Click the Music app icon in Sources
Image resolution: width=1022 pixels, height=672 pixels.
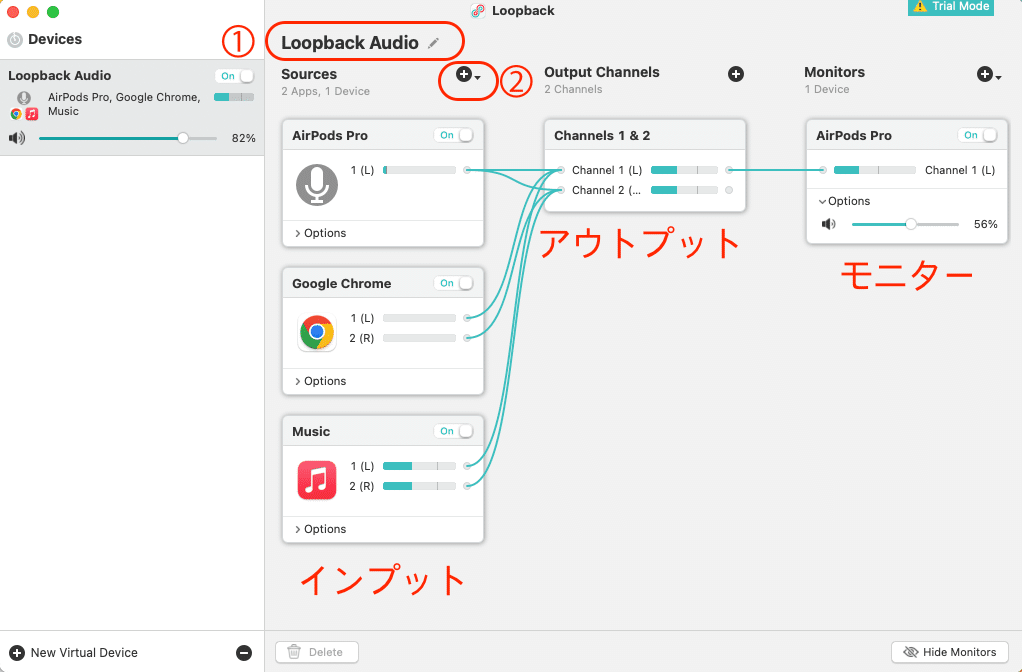click(x=317, y=480)
